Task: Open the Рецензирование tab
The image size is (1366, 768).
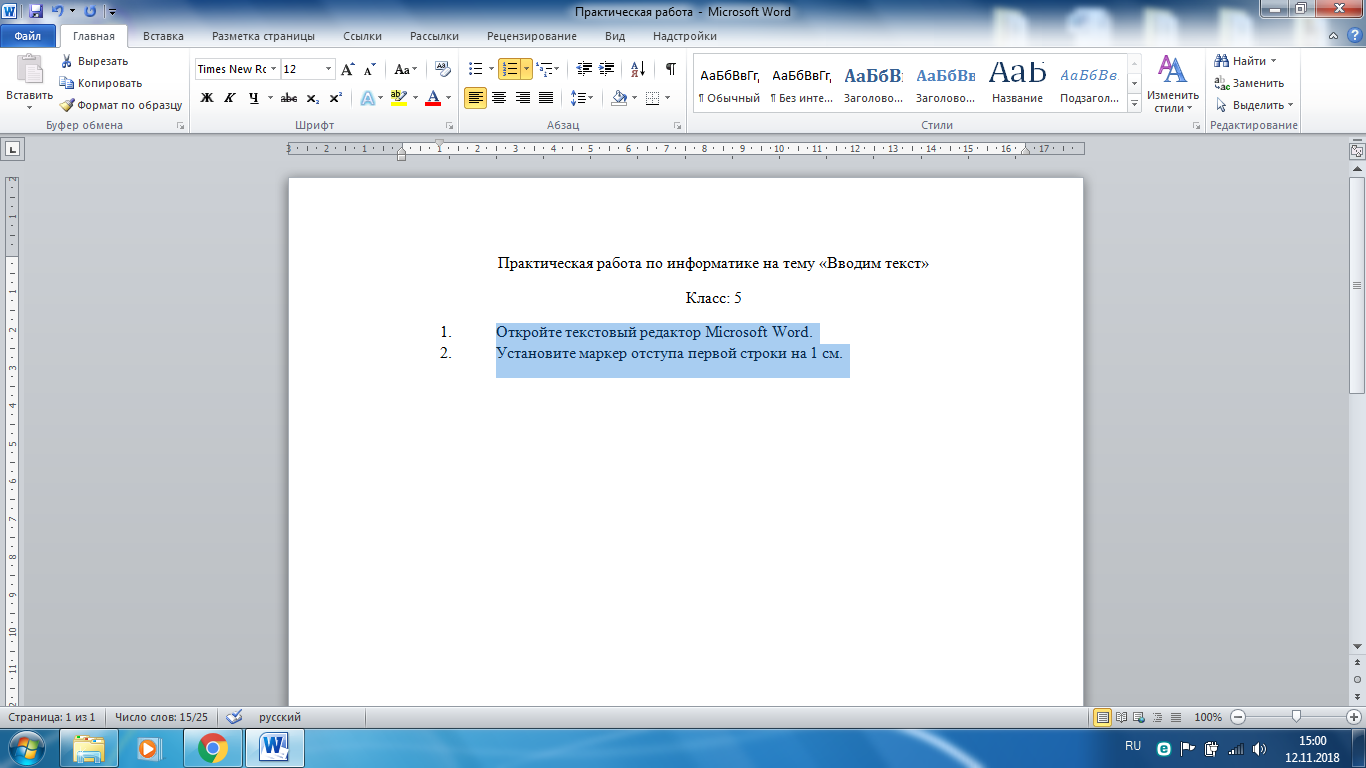Action: click(x=532, y=36)
